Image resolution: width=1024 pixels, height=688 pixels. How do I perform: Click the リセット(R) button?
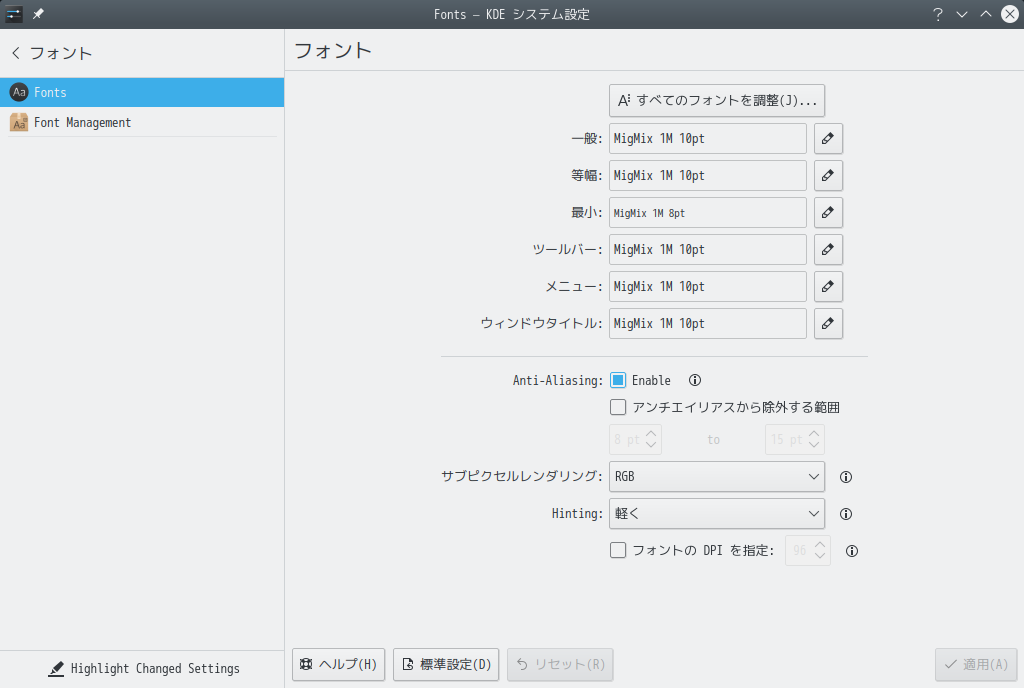tap(560, 665)
